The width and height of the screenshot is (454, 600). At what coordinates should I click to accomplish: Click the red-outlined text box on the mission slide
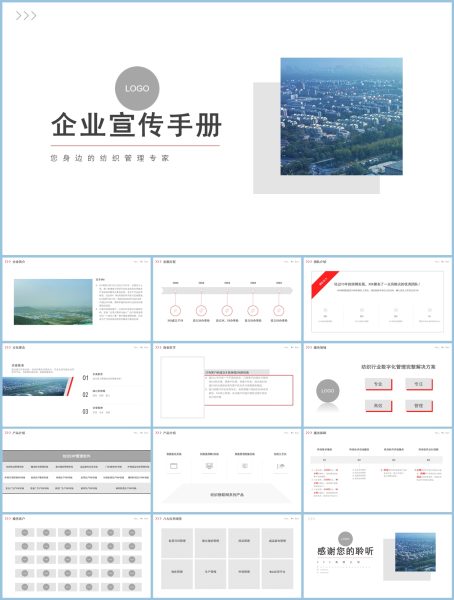(248, 390)
